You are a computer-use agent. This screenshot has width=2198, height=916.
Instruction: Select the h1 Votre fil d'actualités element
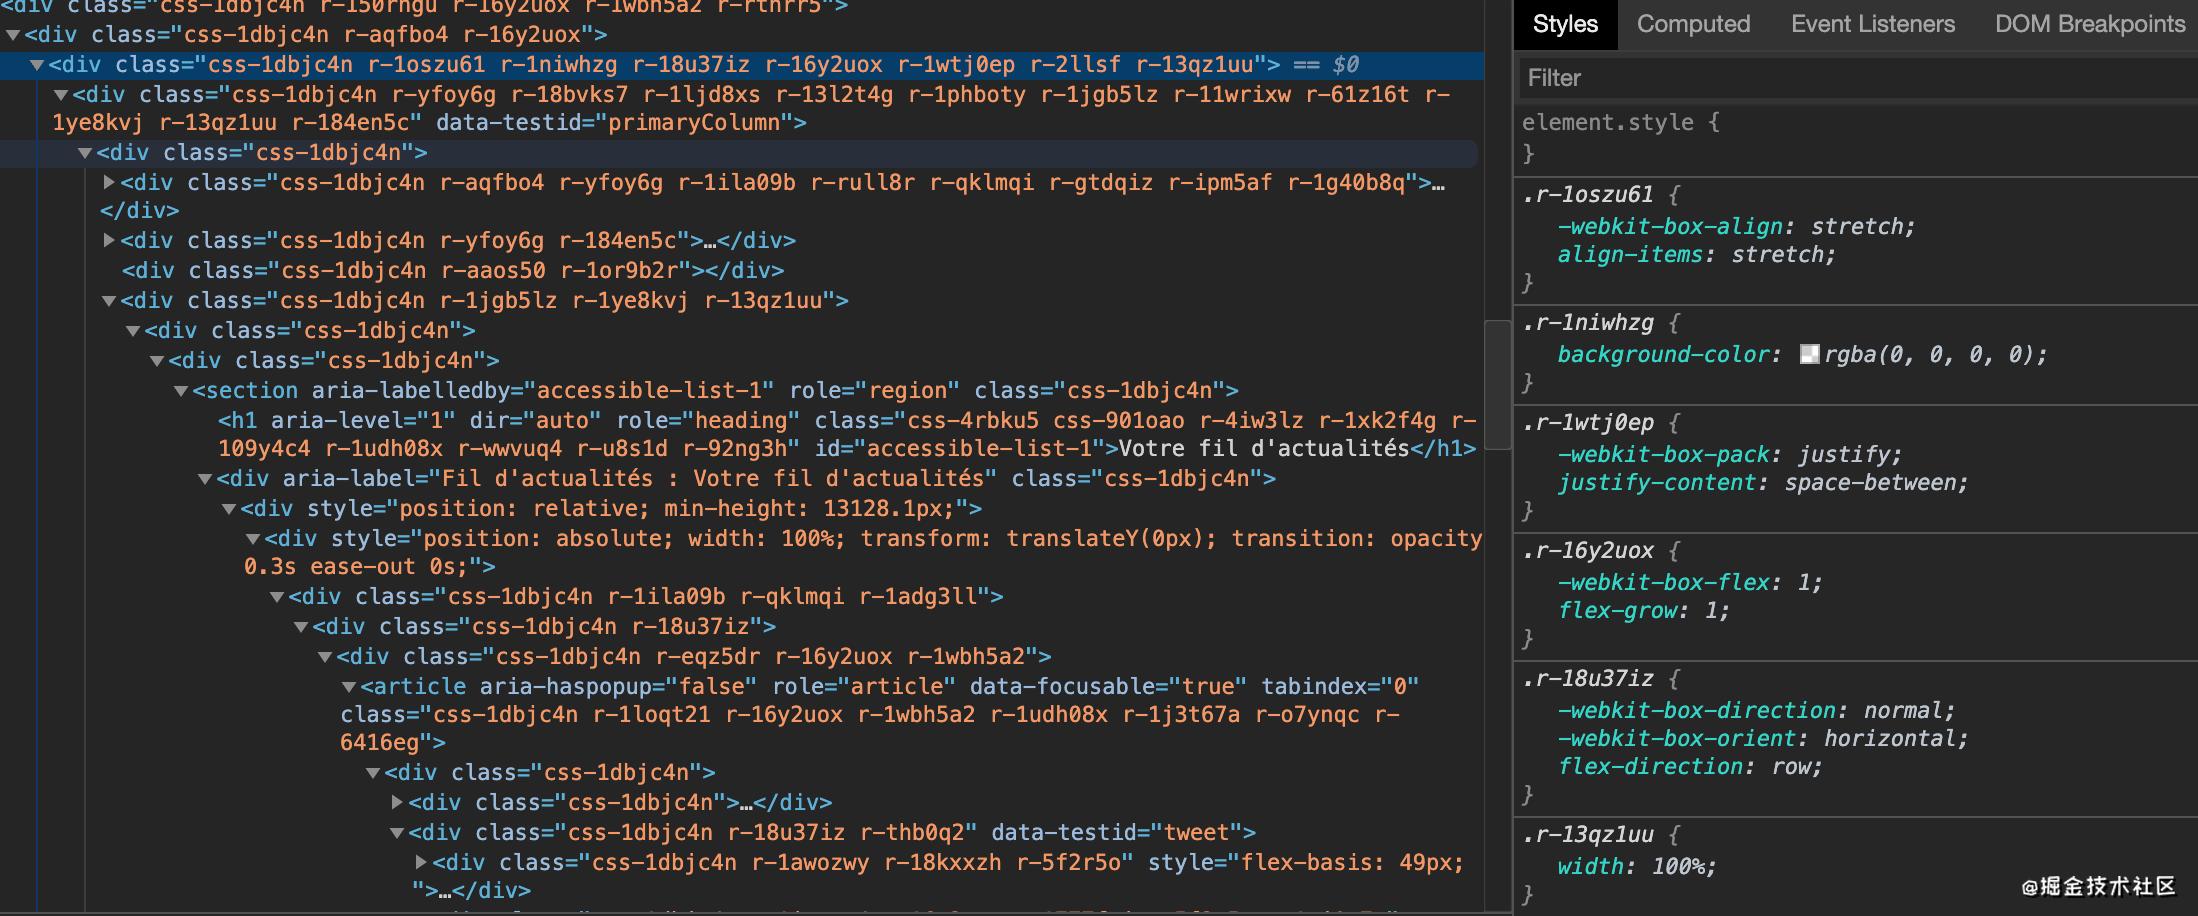(x=700, y=421)
